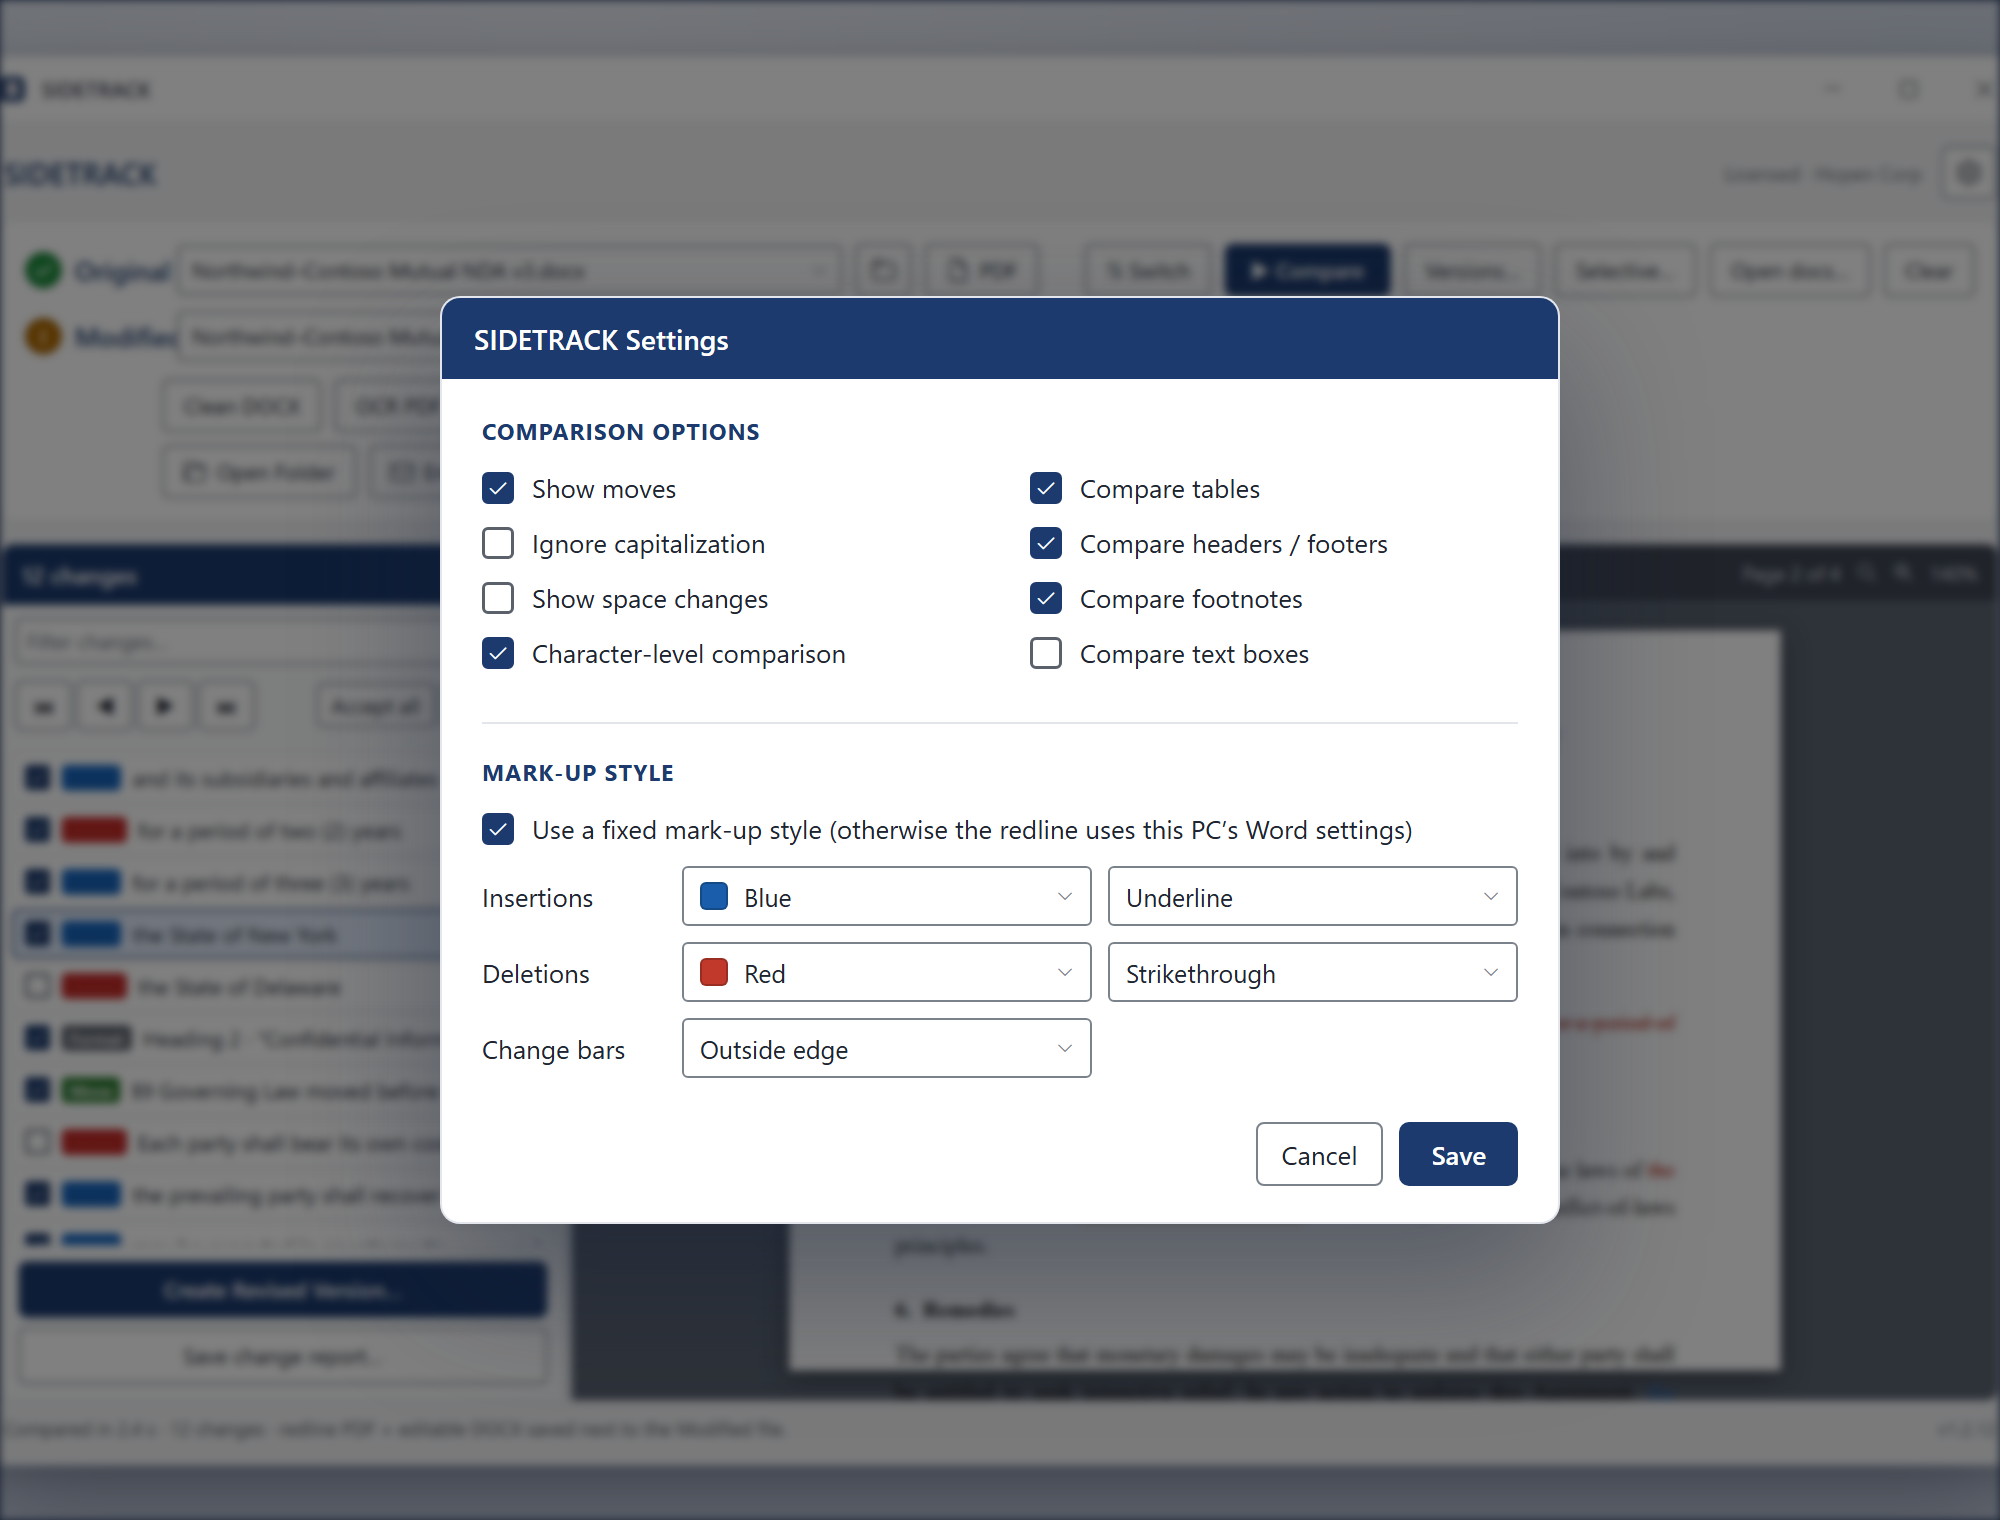Click the Switch button in the main toolbar
Screen dimensions: 2000x1520
click(1149, 271)
